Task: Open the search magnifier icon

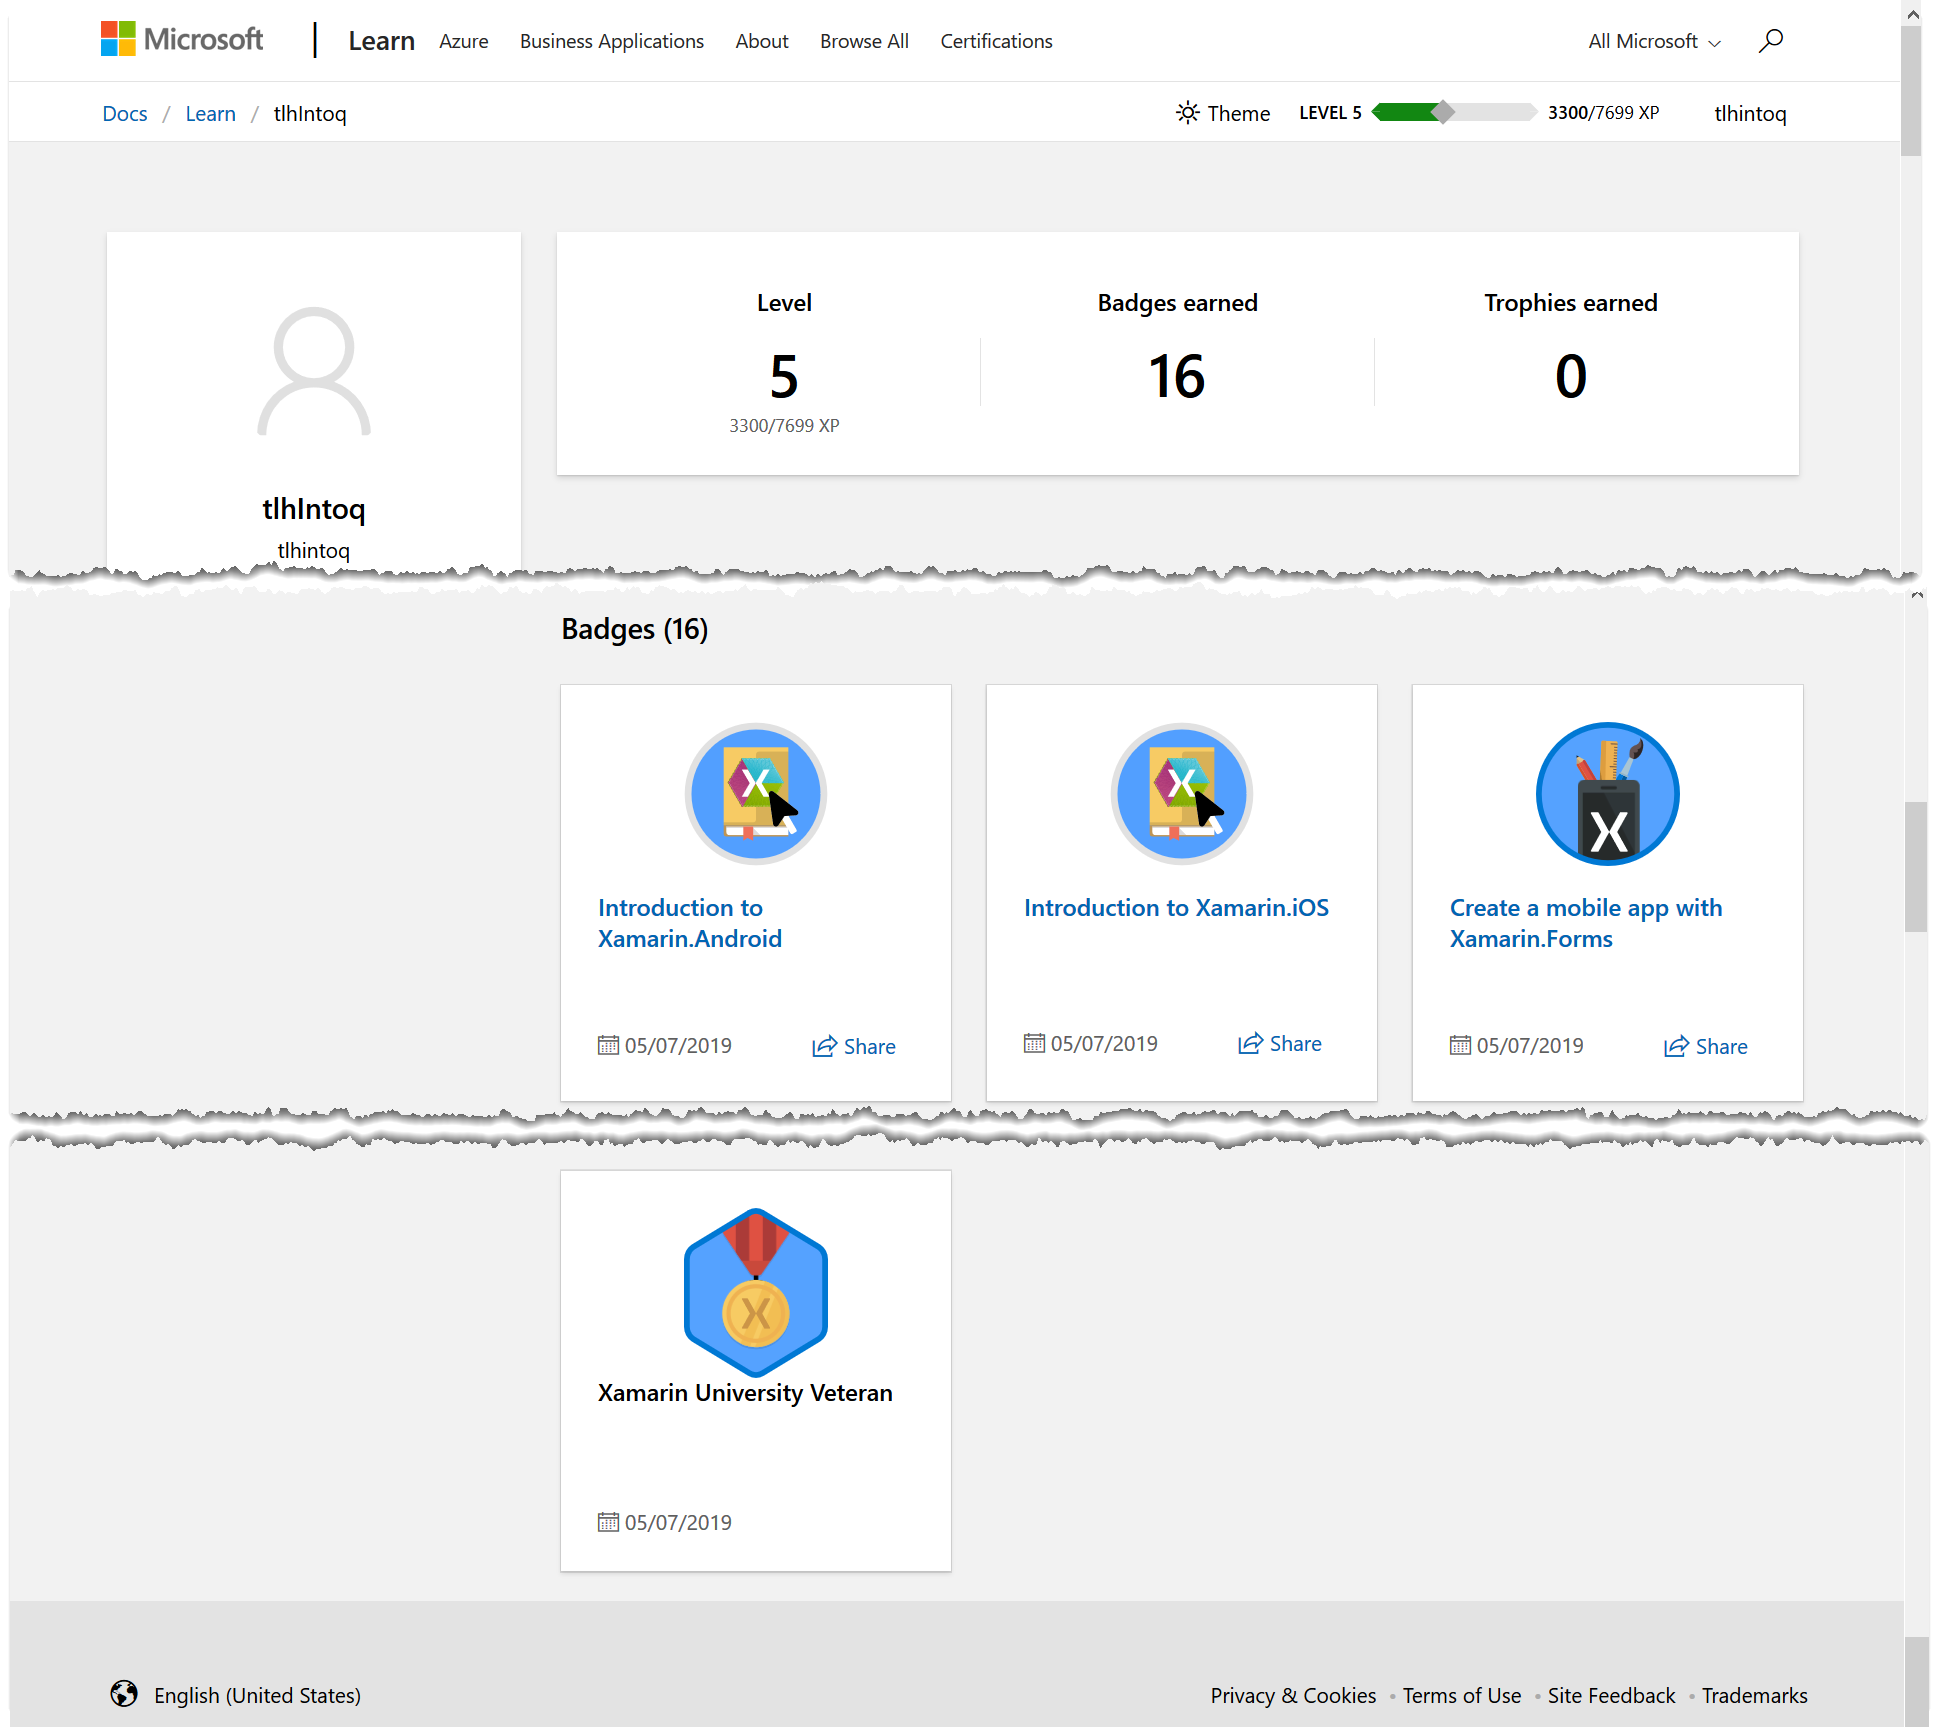Action: tap(1771, 41)
